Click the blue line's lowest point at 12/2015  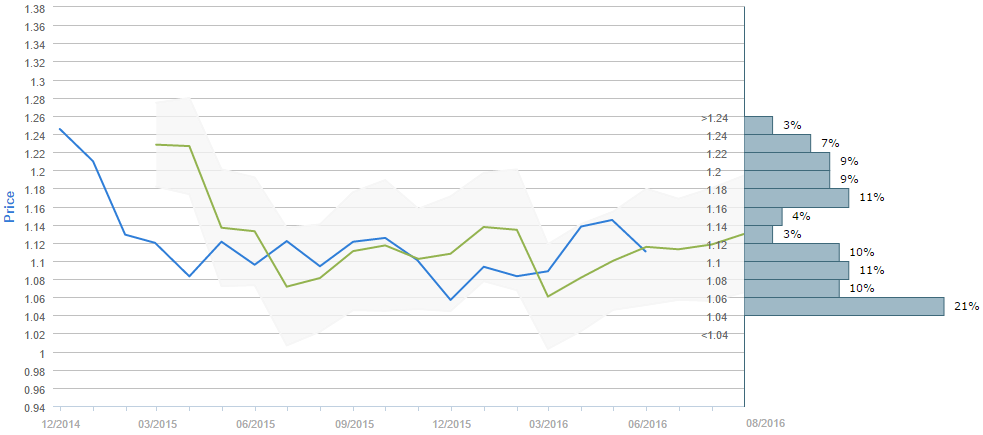pyautogui.click(x=450, y=299)
